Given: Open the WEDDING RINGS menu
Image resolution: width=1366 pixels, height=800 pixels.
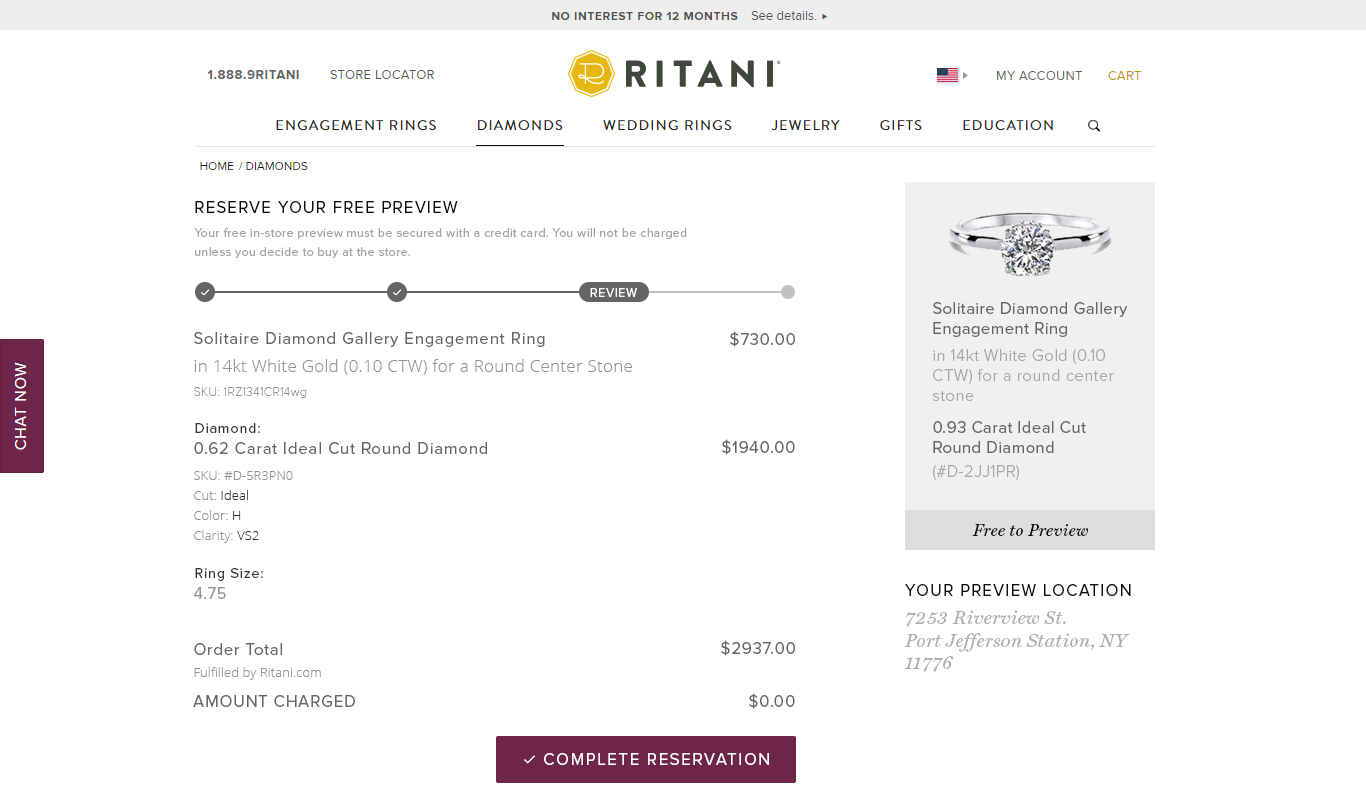Looking at the screenshot, I should click(x=667, y=125).
